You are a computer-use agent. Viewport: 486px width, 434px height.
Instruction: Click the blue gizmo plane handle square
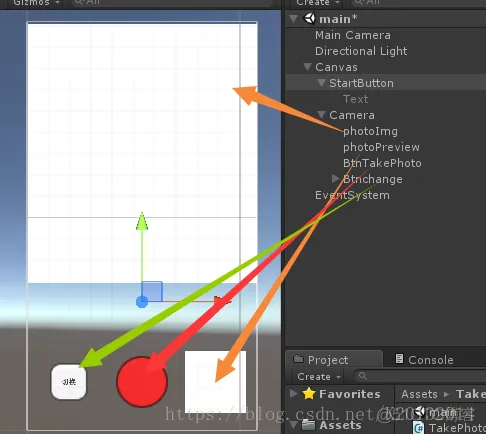pyautogui.click(x=152, y=291)
